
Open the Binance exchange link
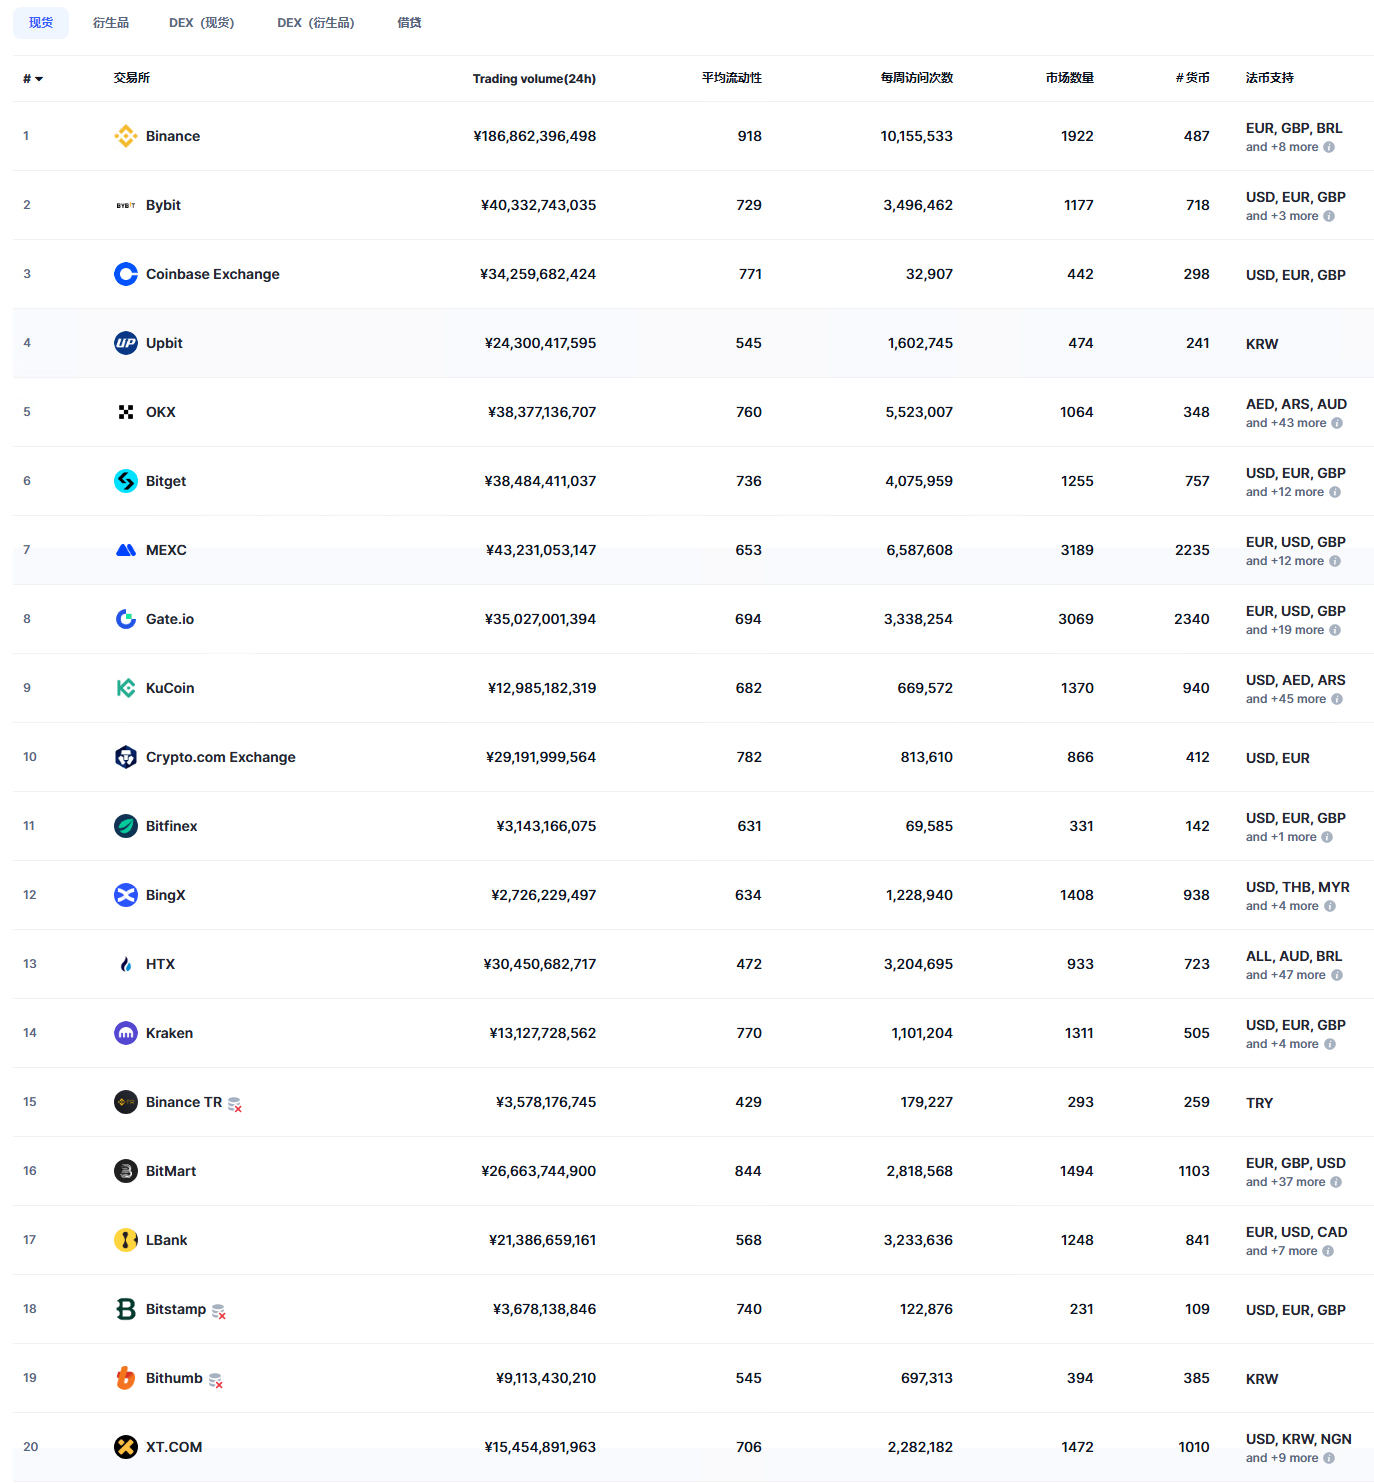pos(173,136)
